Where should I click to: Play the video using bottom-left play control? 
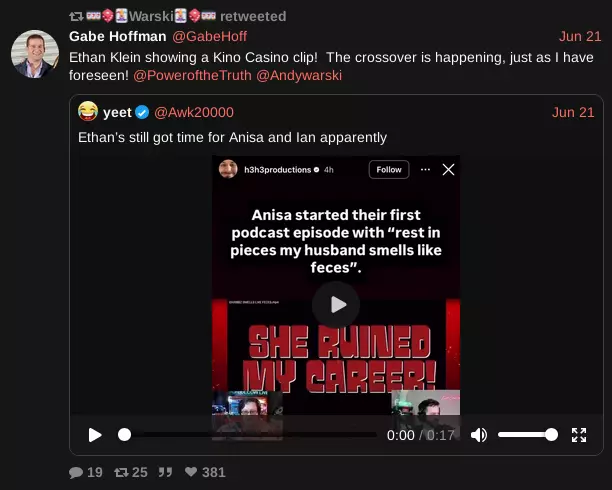(x=95, y=435)
